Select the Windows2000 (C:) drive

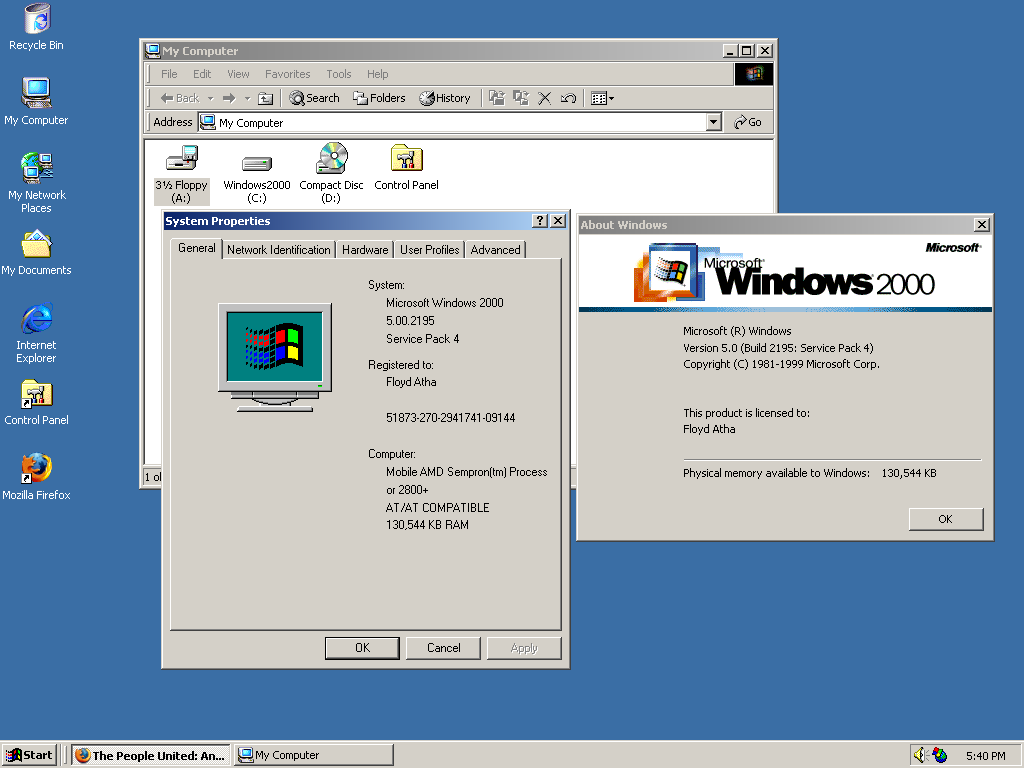coord(256,163)
